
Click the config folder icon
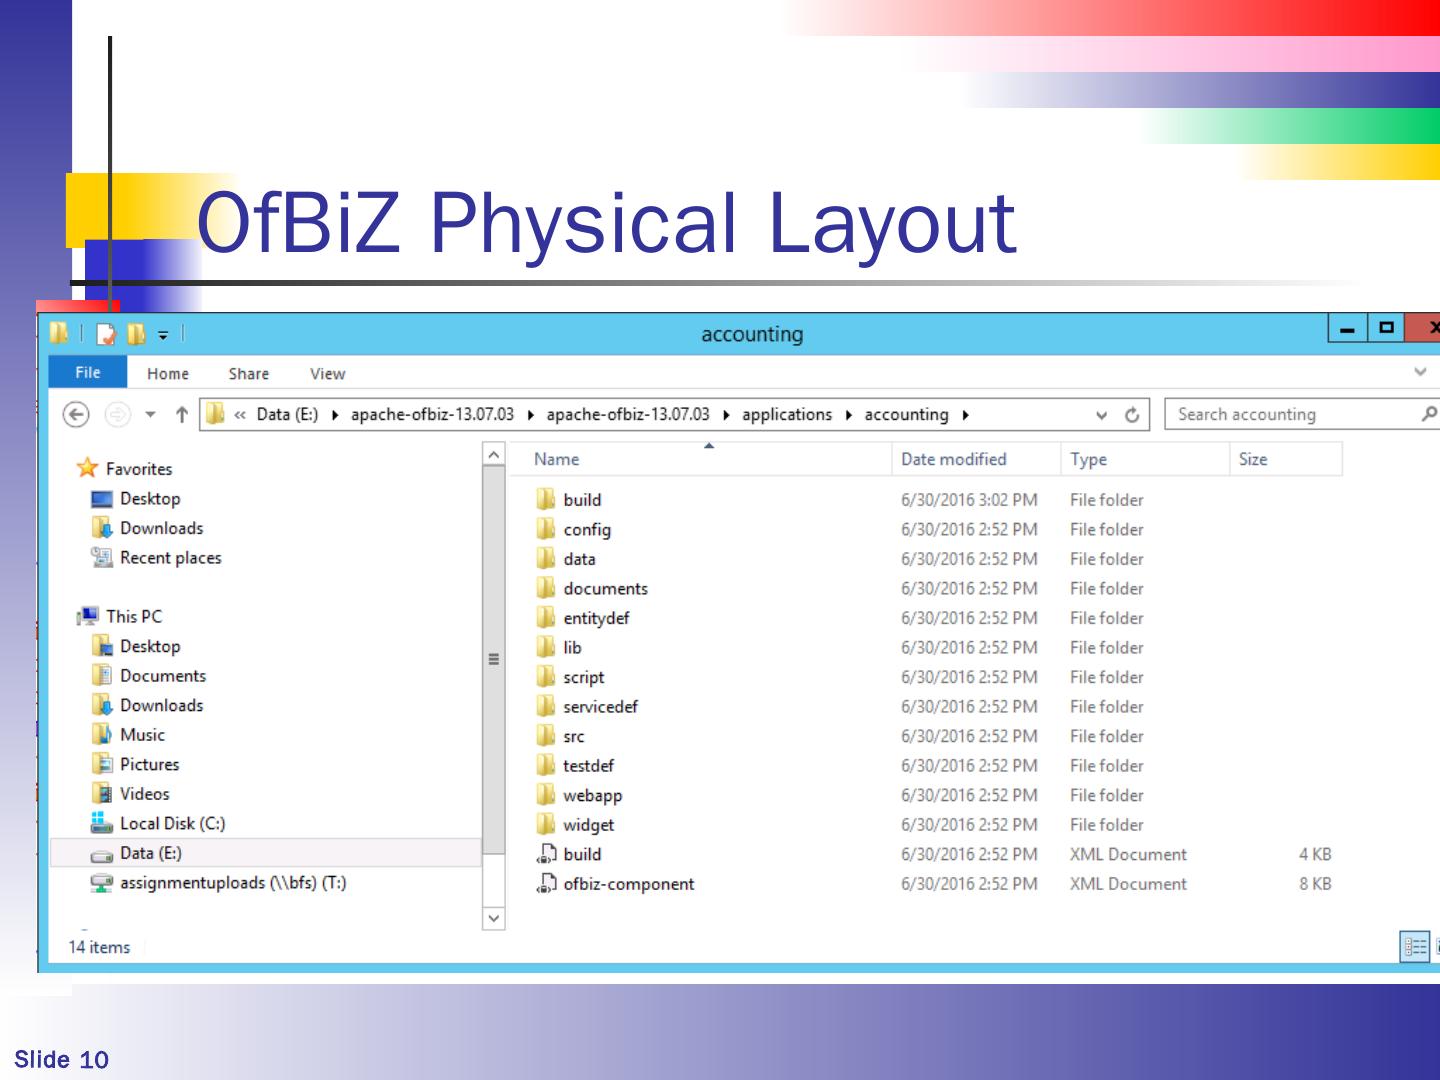coord(546,529)
